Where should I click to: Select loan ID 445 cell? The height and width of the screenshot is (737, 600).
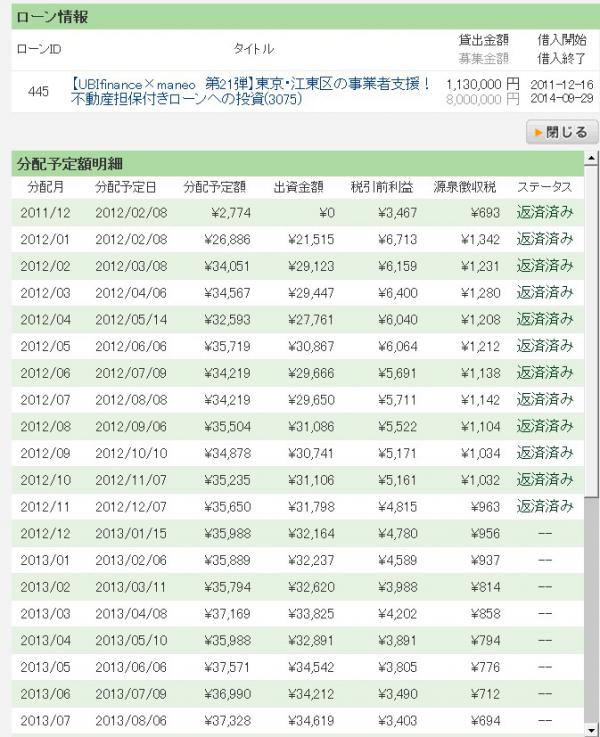38,91
